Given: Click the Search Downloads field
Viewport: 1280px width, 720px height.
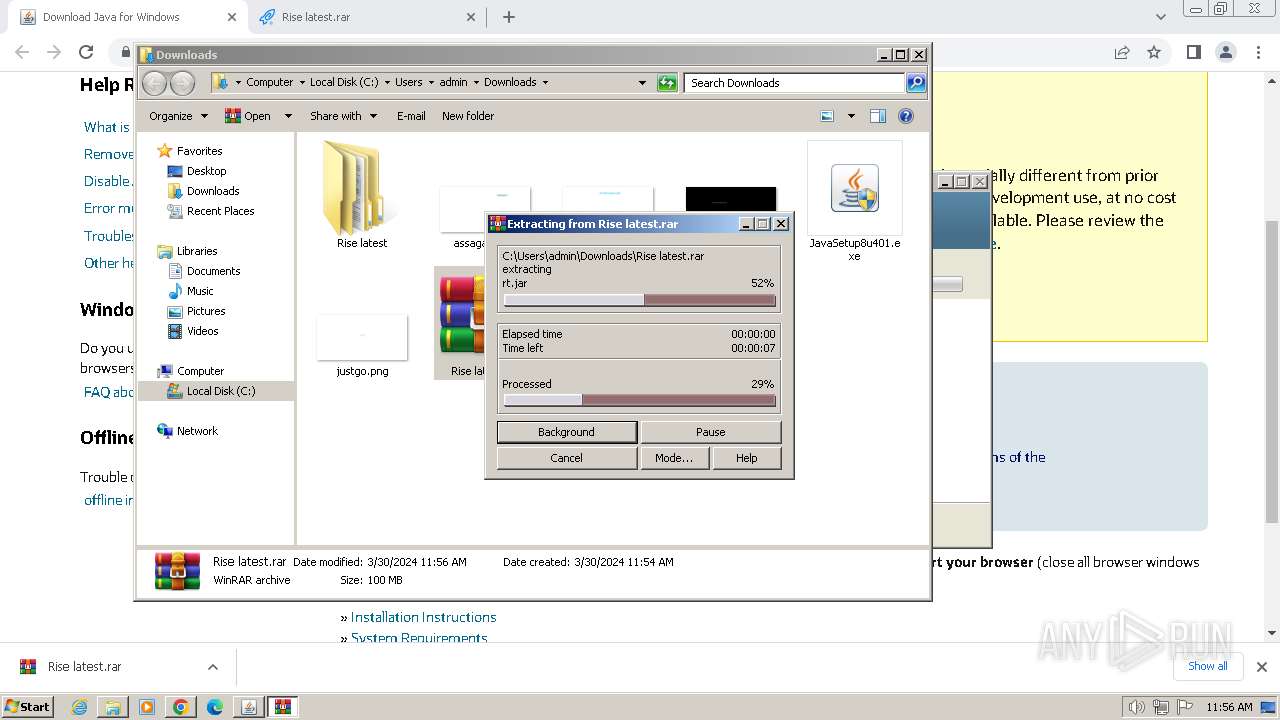Looking at the screenshot, I should [x=795, y=83].
